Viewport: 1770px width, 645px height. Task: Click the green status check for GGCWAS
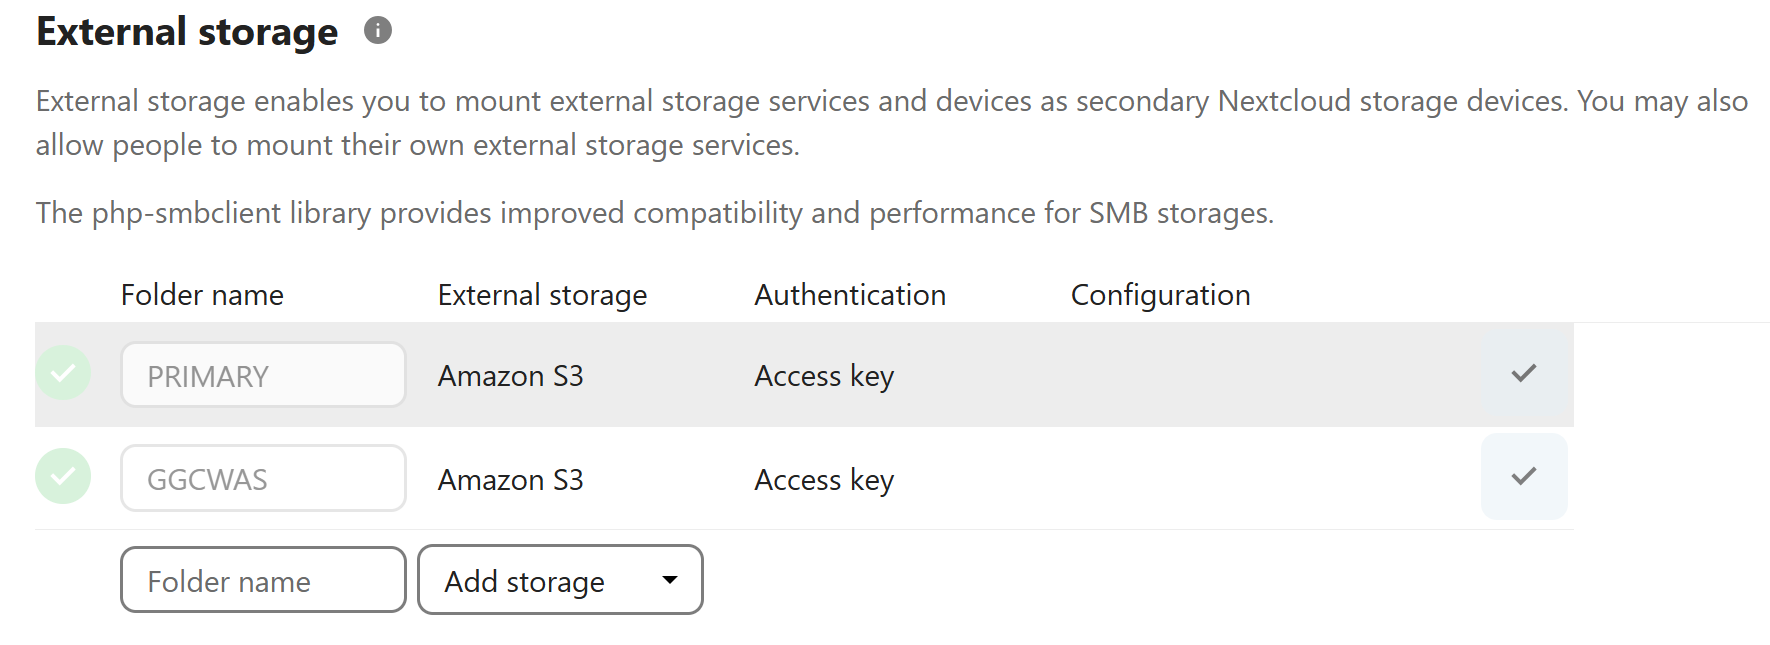pos(63,476)
